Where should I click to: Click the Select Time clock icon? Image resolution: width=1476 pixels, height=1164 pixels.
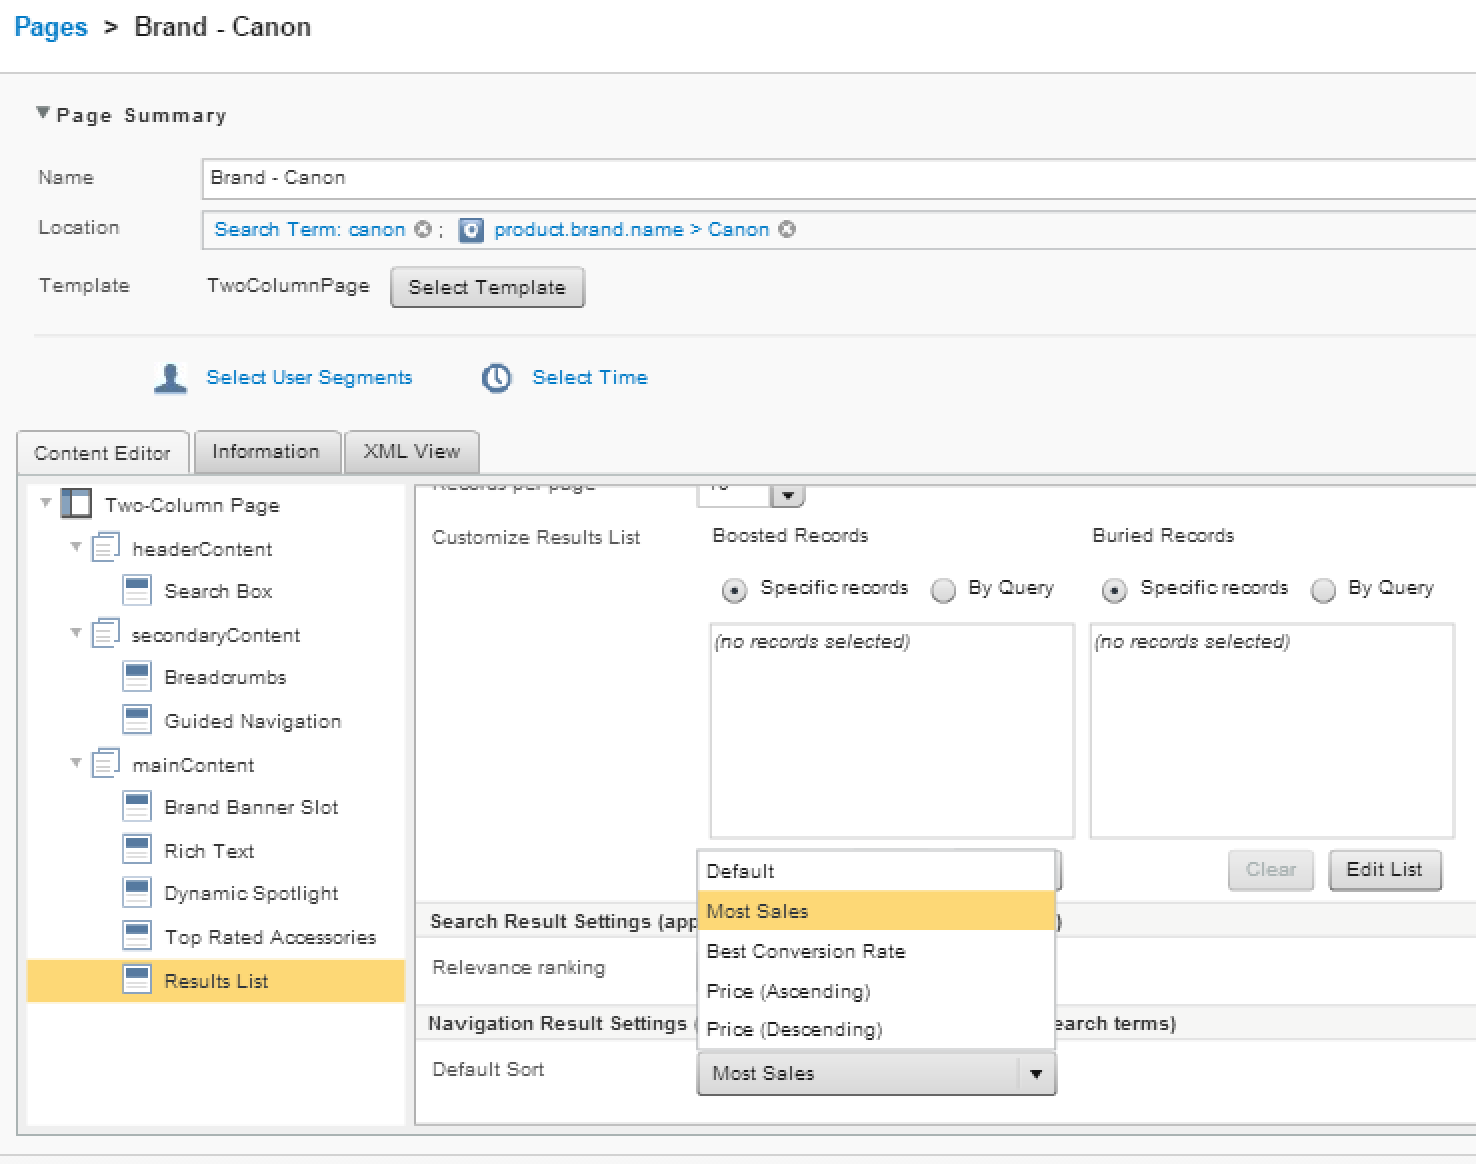click(x=497, y=378)
